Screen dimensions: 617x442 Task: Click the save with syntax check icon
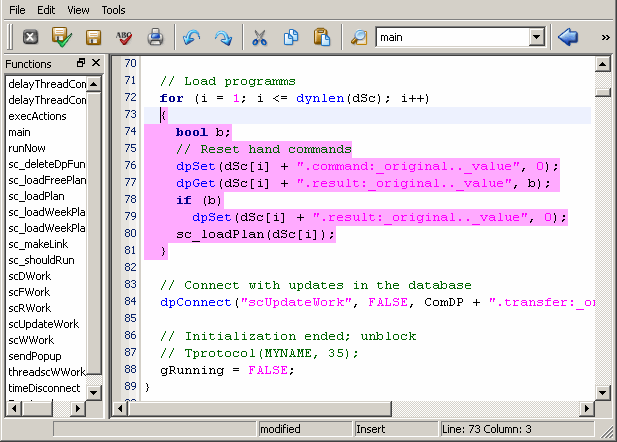point(61,37)
